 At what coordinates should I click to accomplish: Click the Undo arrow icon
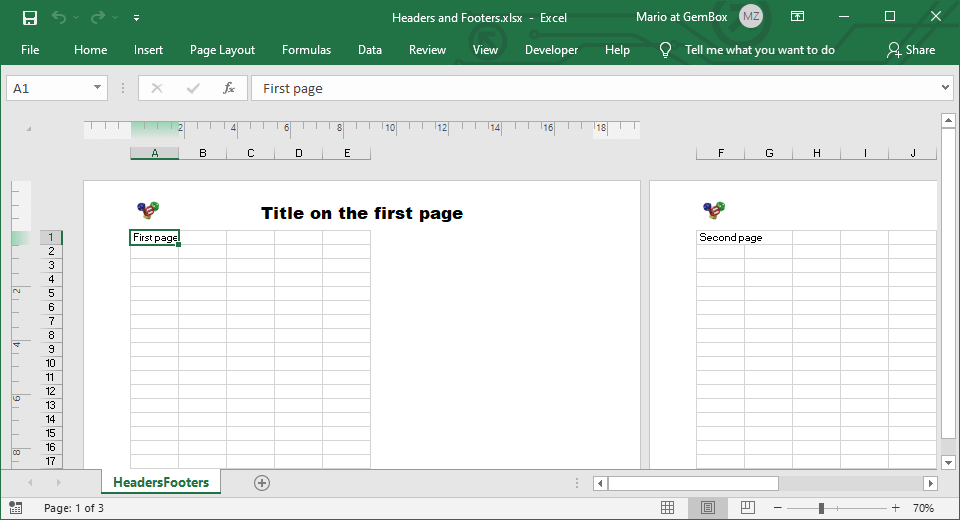[59, 17]
